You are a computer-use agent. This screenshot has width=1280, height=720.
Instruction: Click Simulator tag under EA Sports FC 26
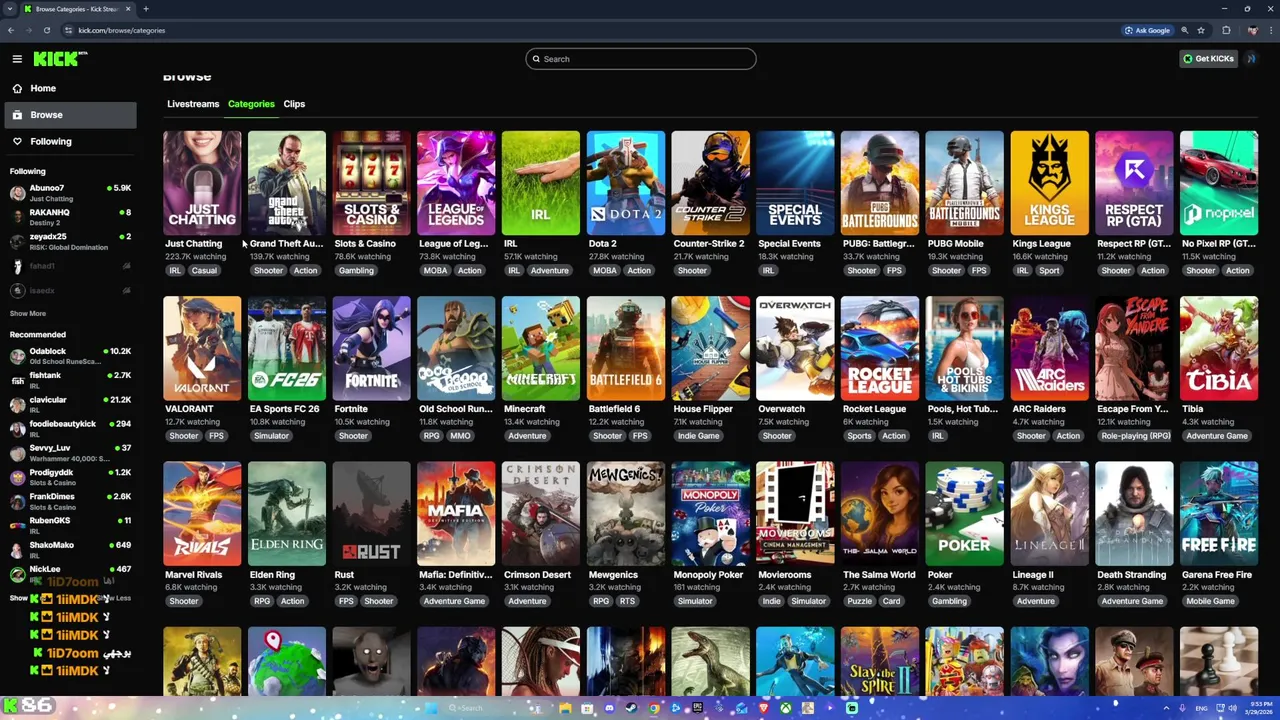pos(271,436)
